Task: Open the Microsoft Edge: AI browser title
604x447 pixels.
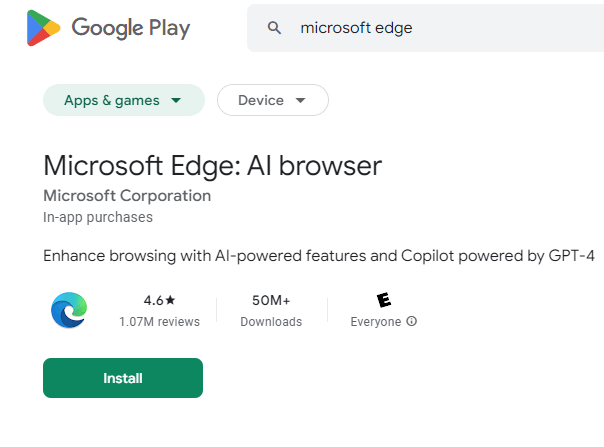Action: coord(212,165)
